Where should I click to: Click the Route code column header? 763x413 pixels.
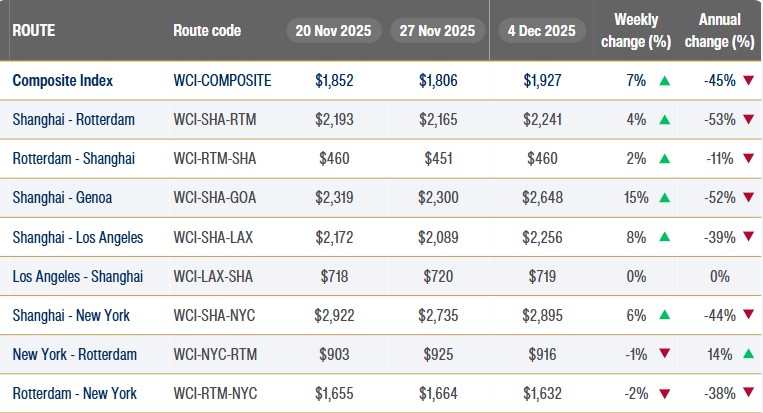pos(207,30)
